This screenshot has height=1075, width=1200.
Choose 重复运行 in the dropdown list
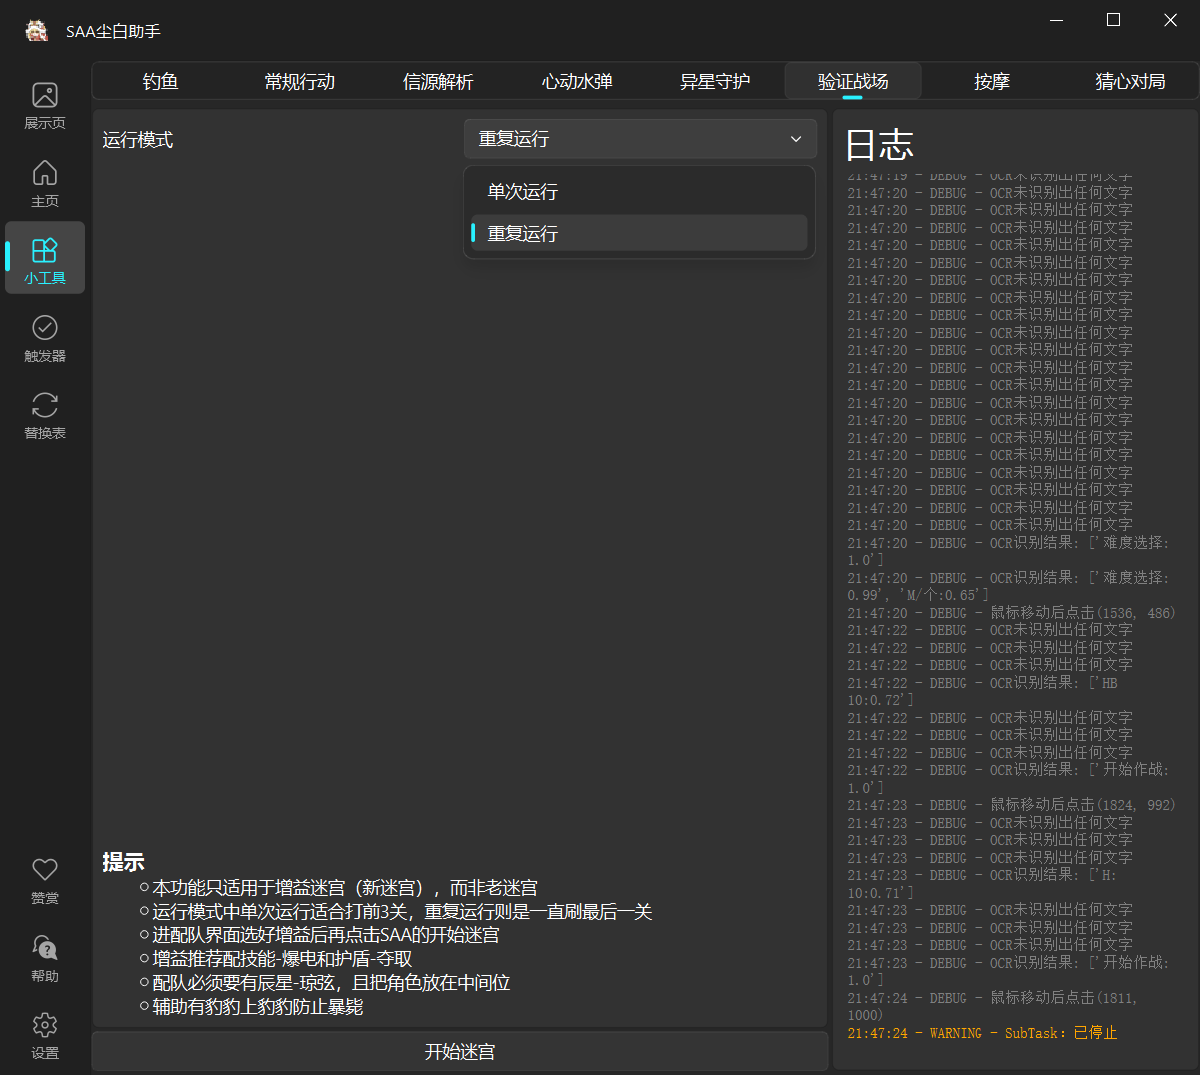(639, 233)
